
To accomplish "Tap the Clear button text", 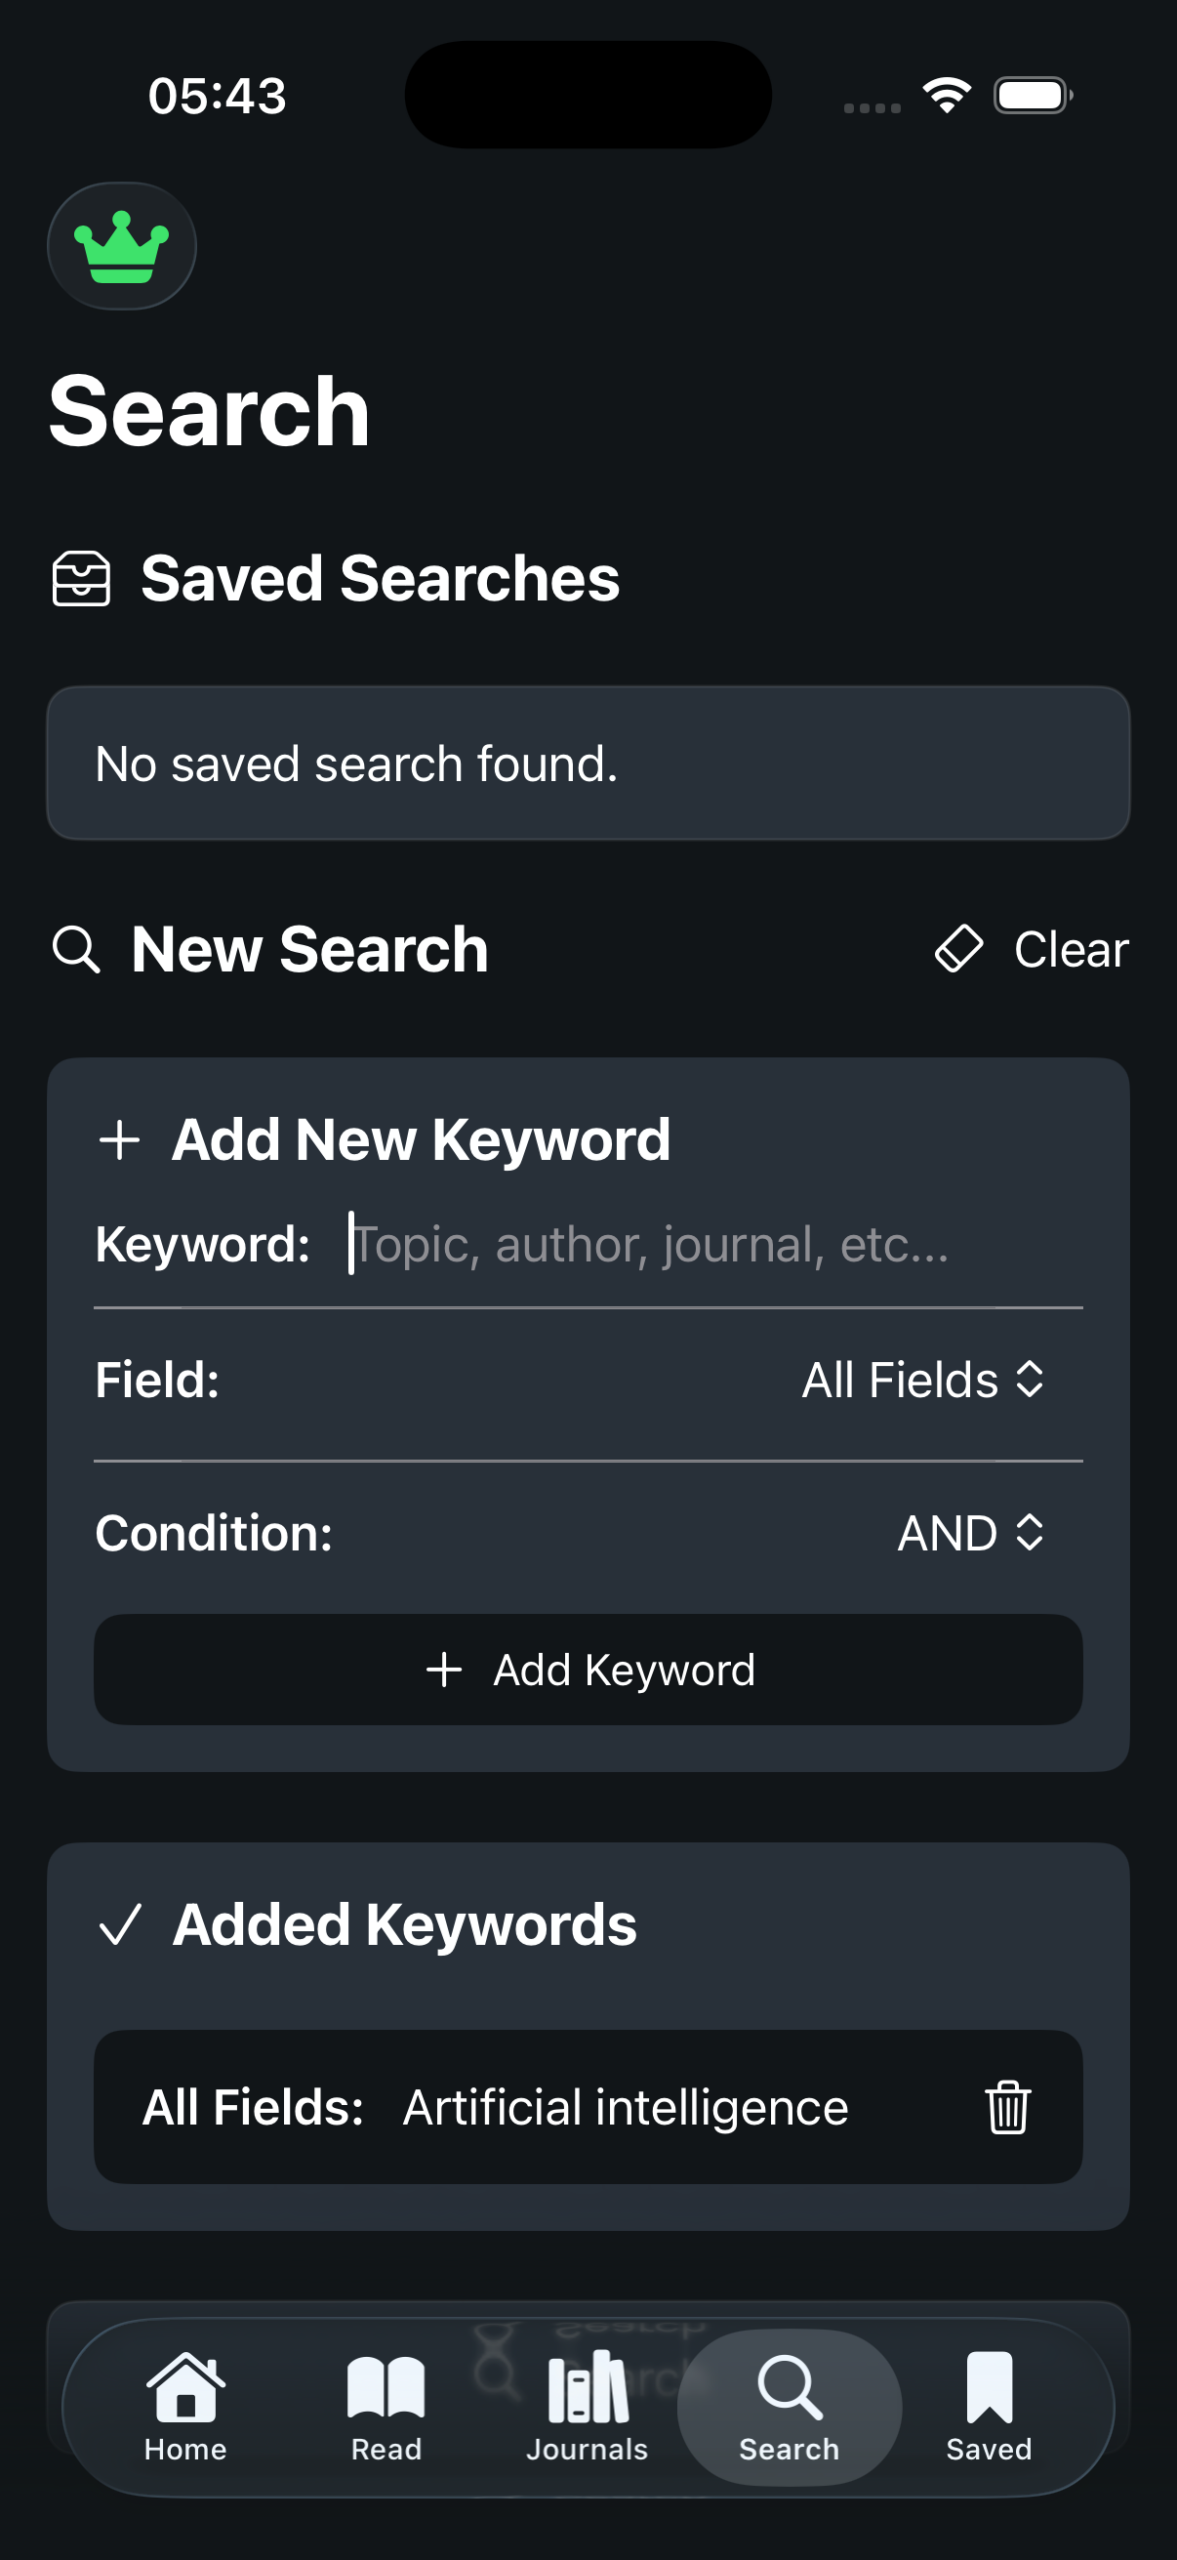I will [1071, 949].
